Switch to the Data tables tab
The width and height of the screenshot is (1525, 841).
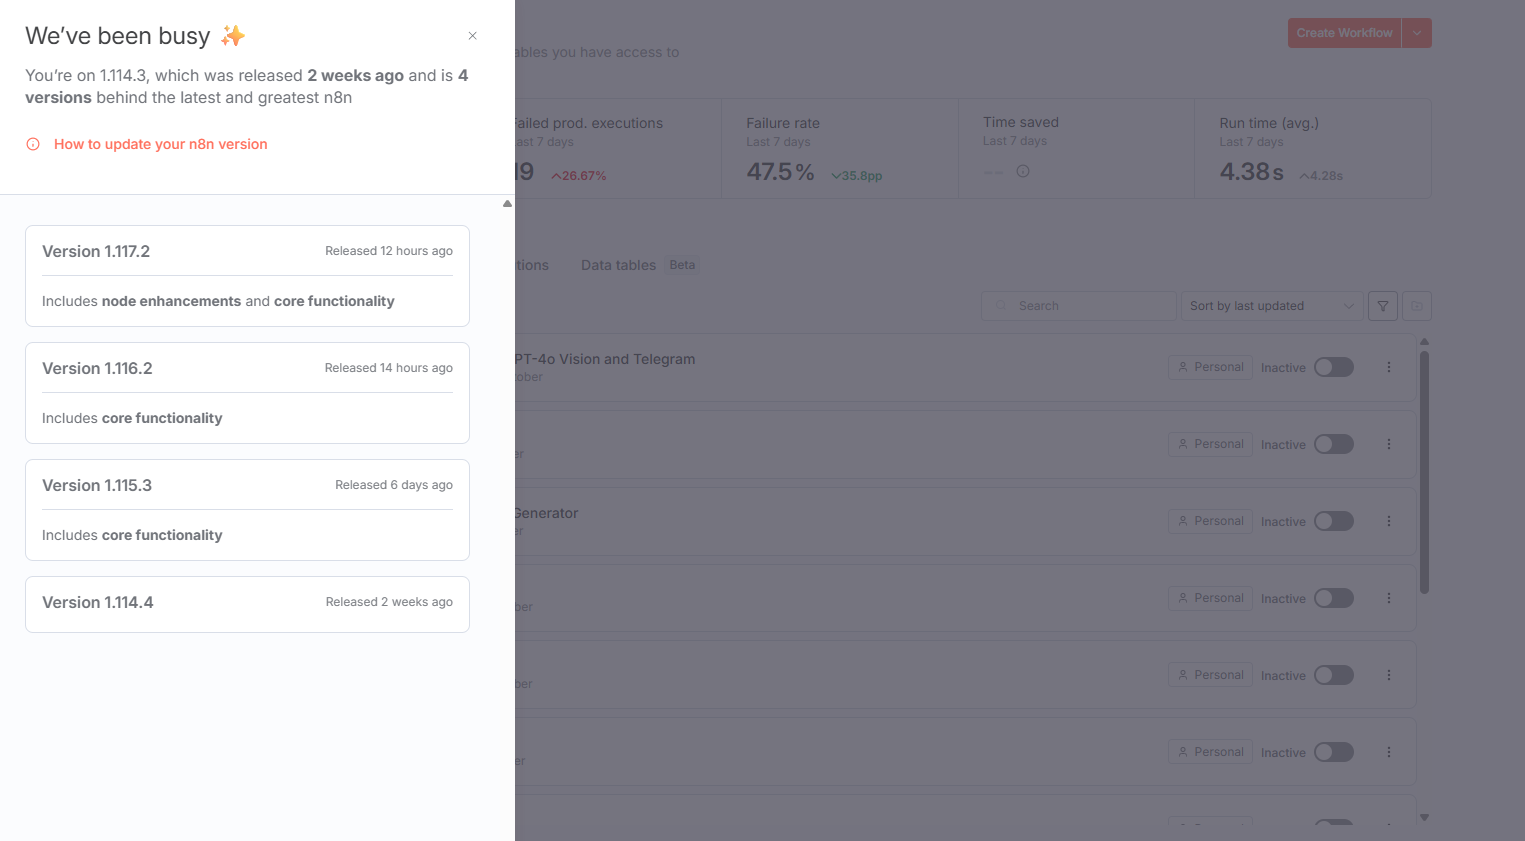click(618, 265)
